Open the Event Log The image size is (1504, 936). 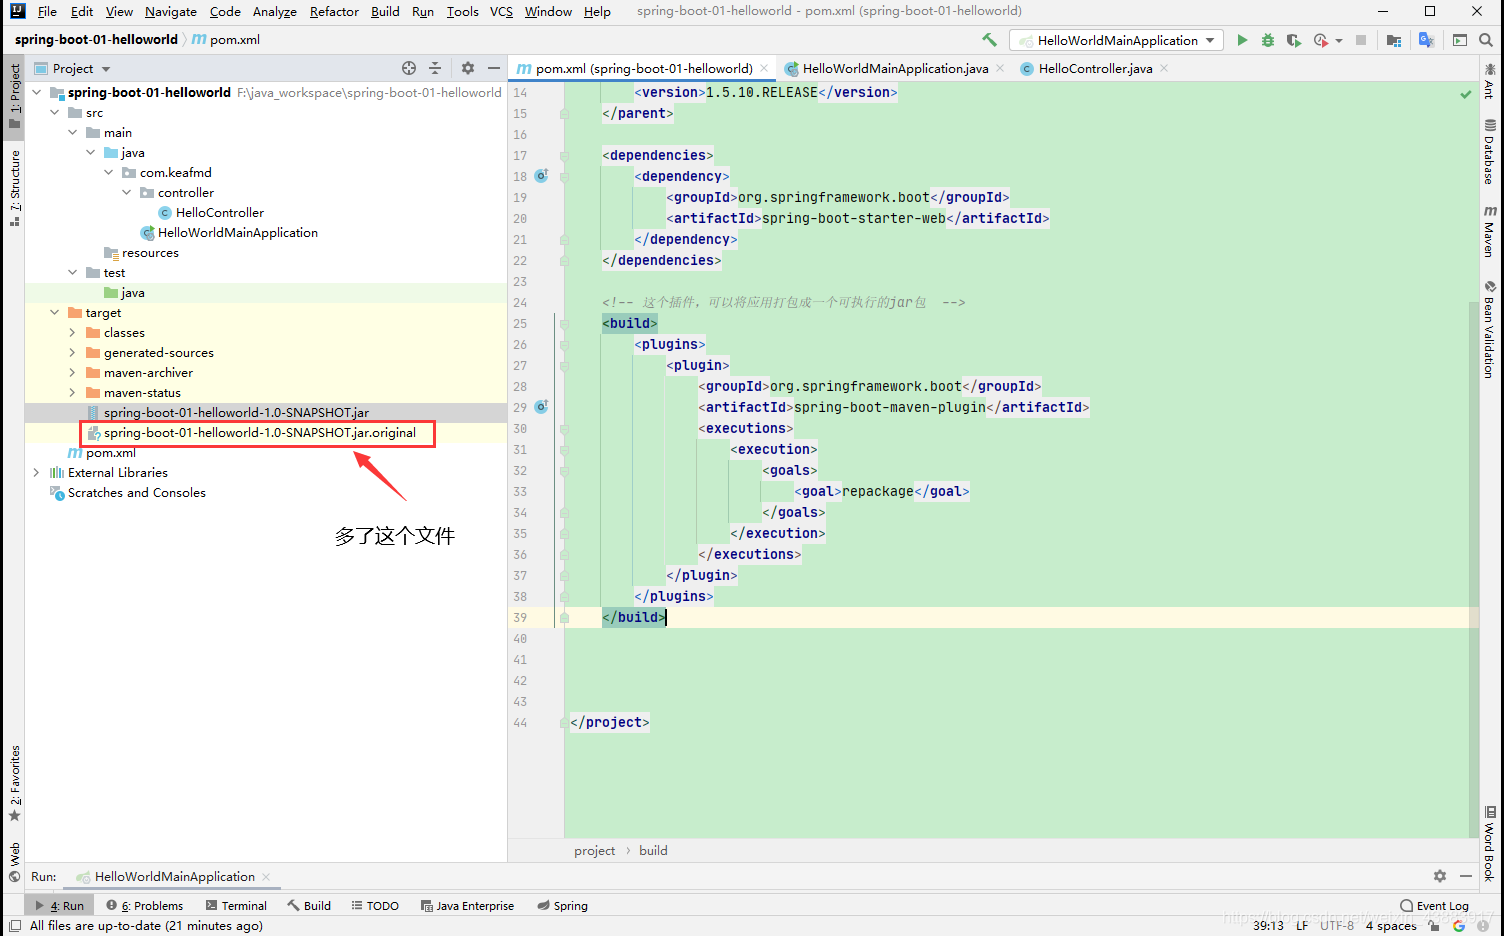1434,905
